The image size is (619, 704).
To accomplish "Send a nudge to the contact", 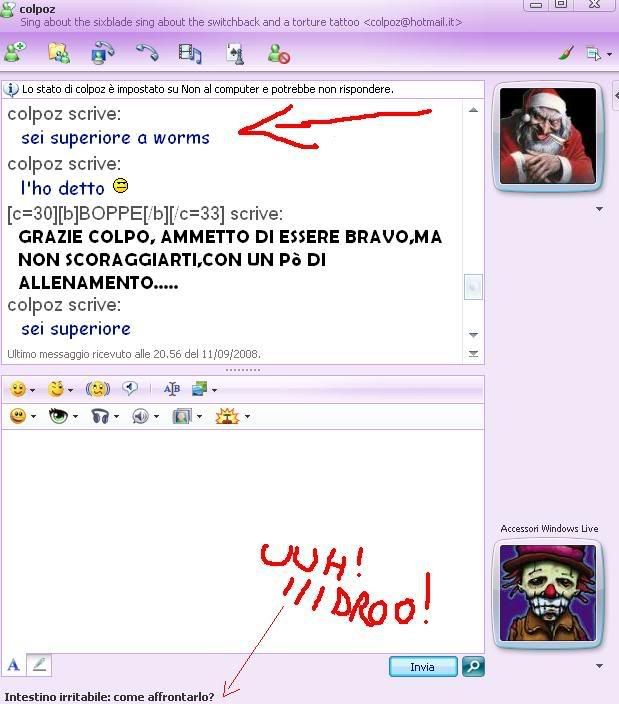I will click(x=97, y=389).
